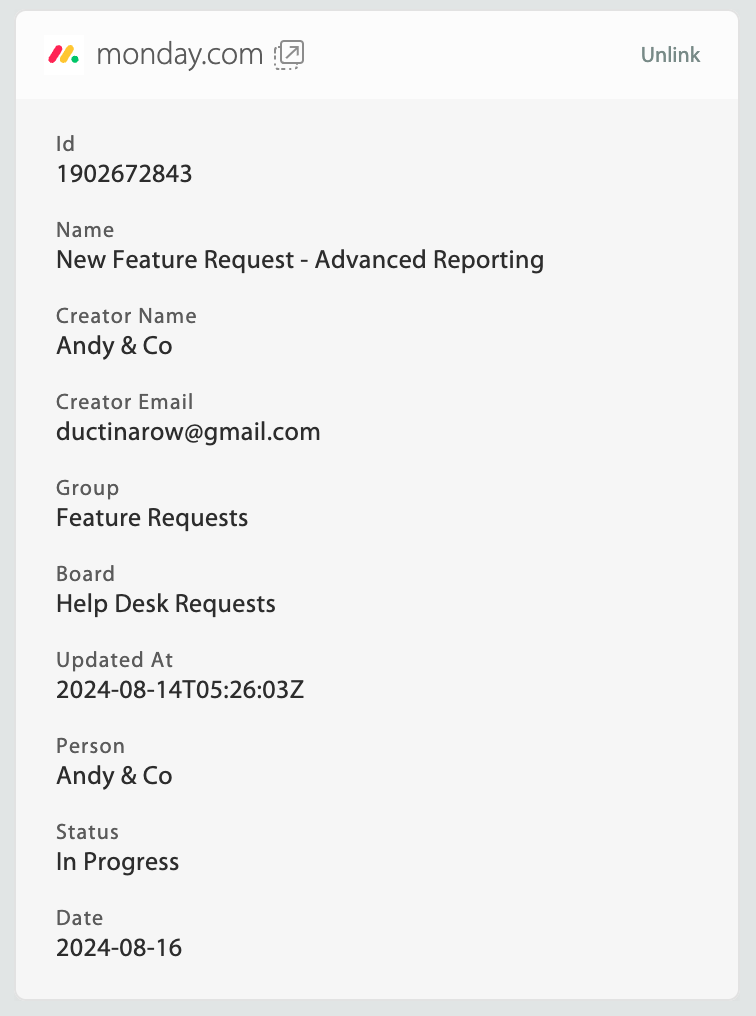This screenshot has width=756, height=1016.
Task: Click the Board value Help Desk Requests
Action: click(166, 604)
